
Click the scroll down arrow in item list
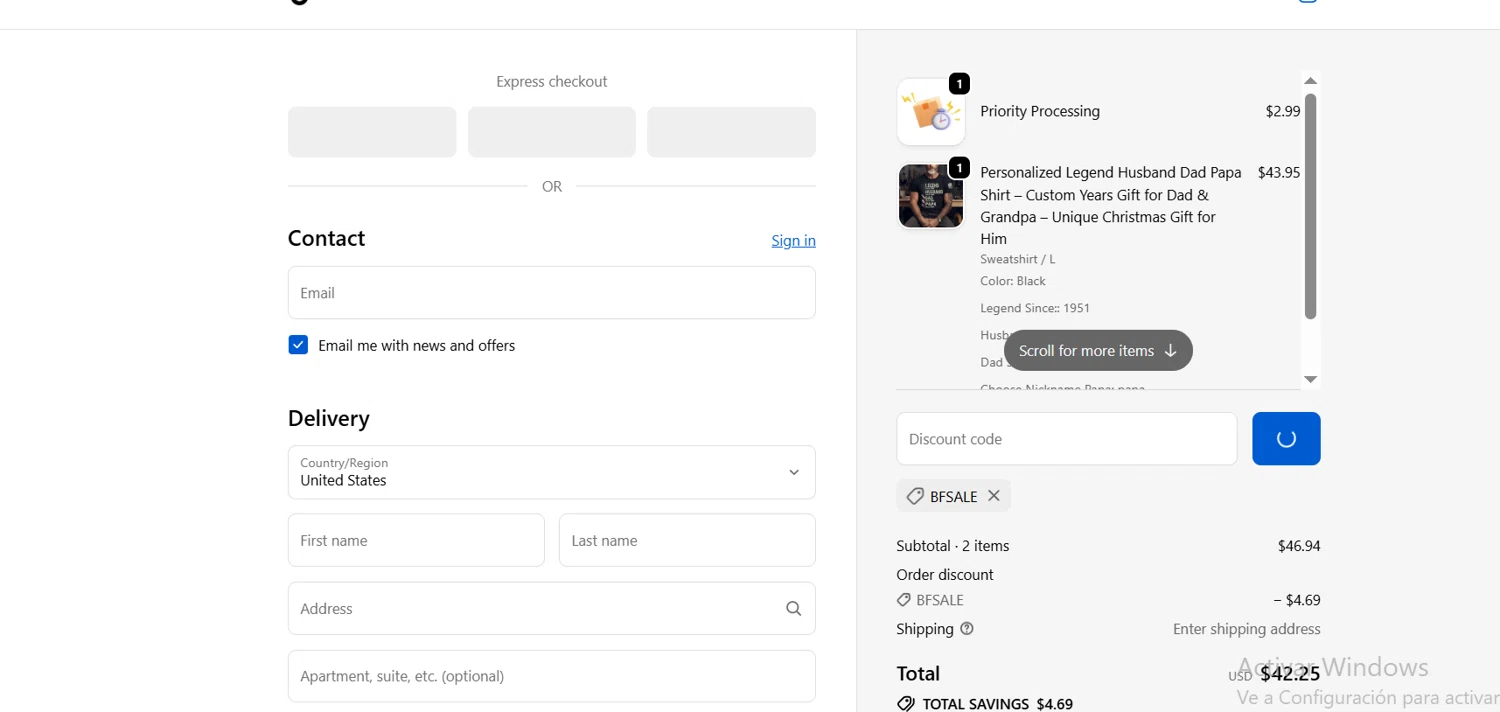coord(1310,379)
